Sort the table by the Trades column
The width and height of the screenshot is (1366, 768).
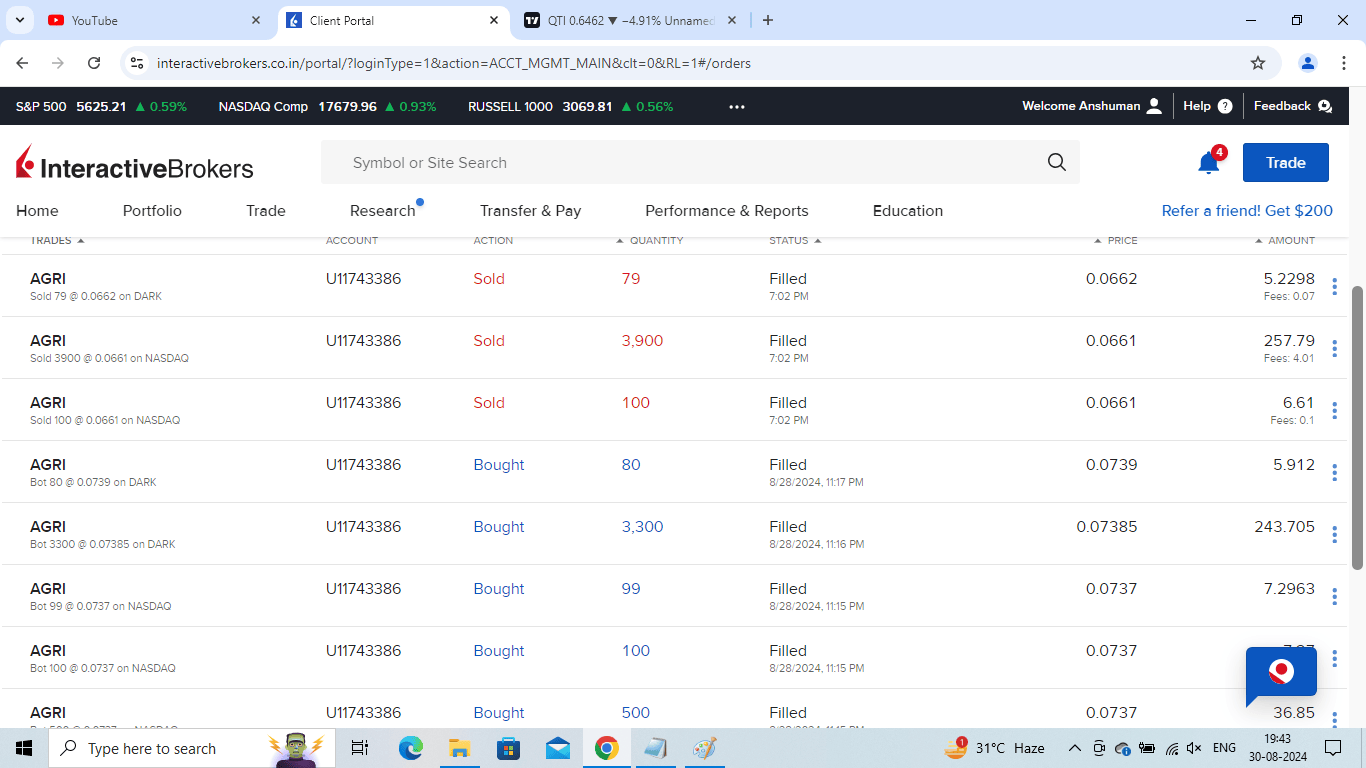coord(57,240)
